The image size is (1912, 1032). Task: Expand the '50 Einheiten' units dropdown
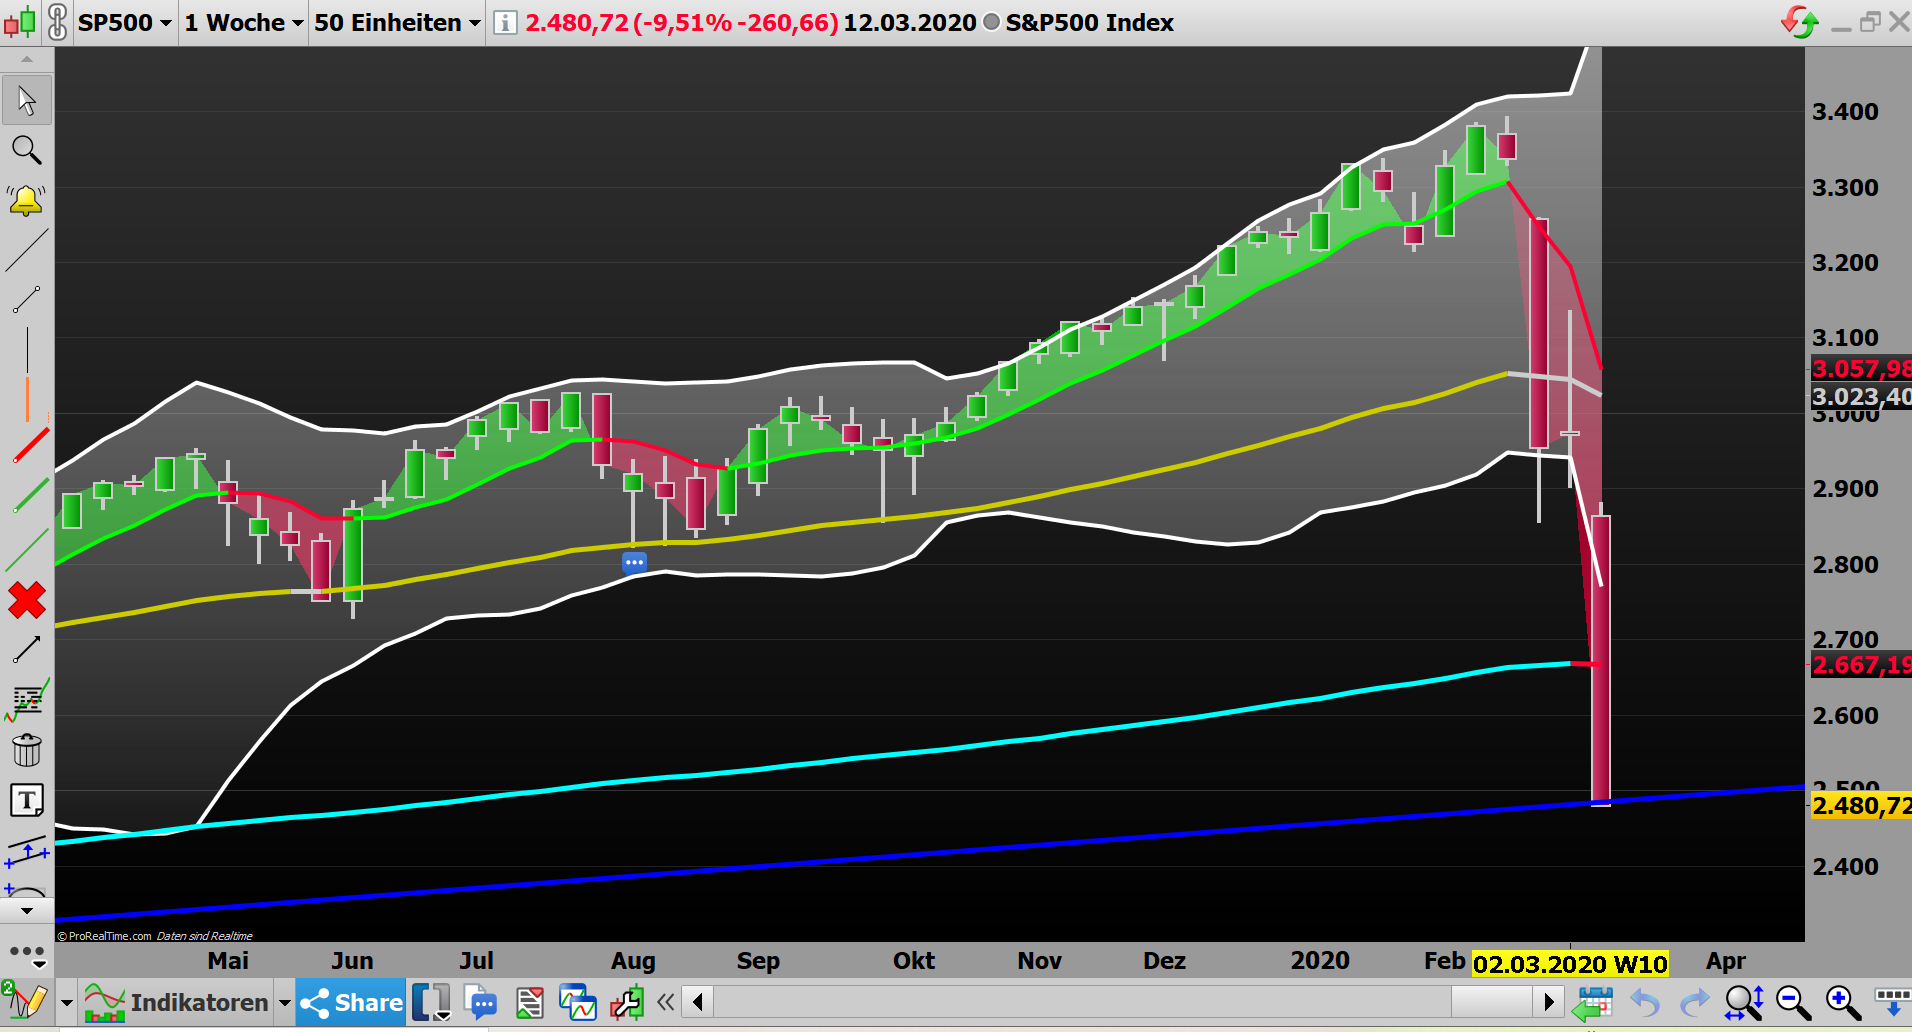pos(394,22)
